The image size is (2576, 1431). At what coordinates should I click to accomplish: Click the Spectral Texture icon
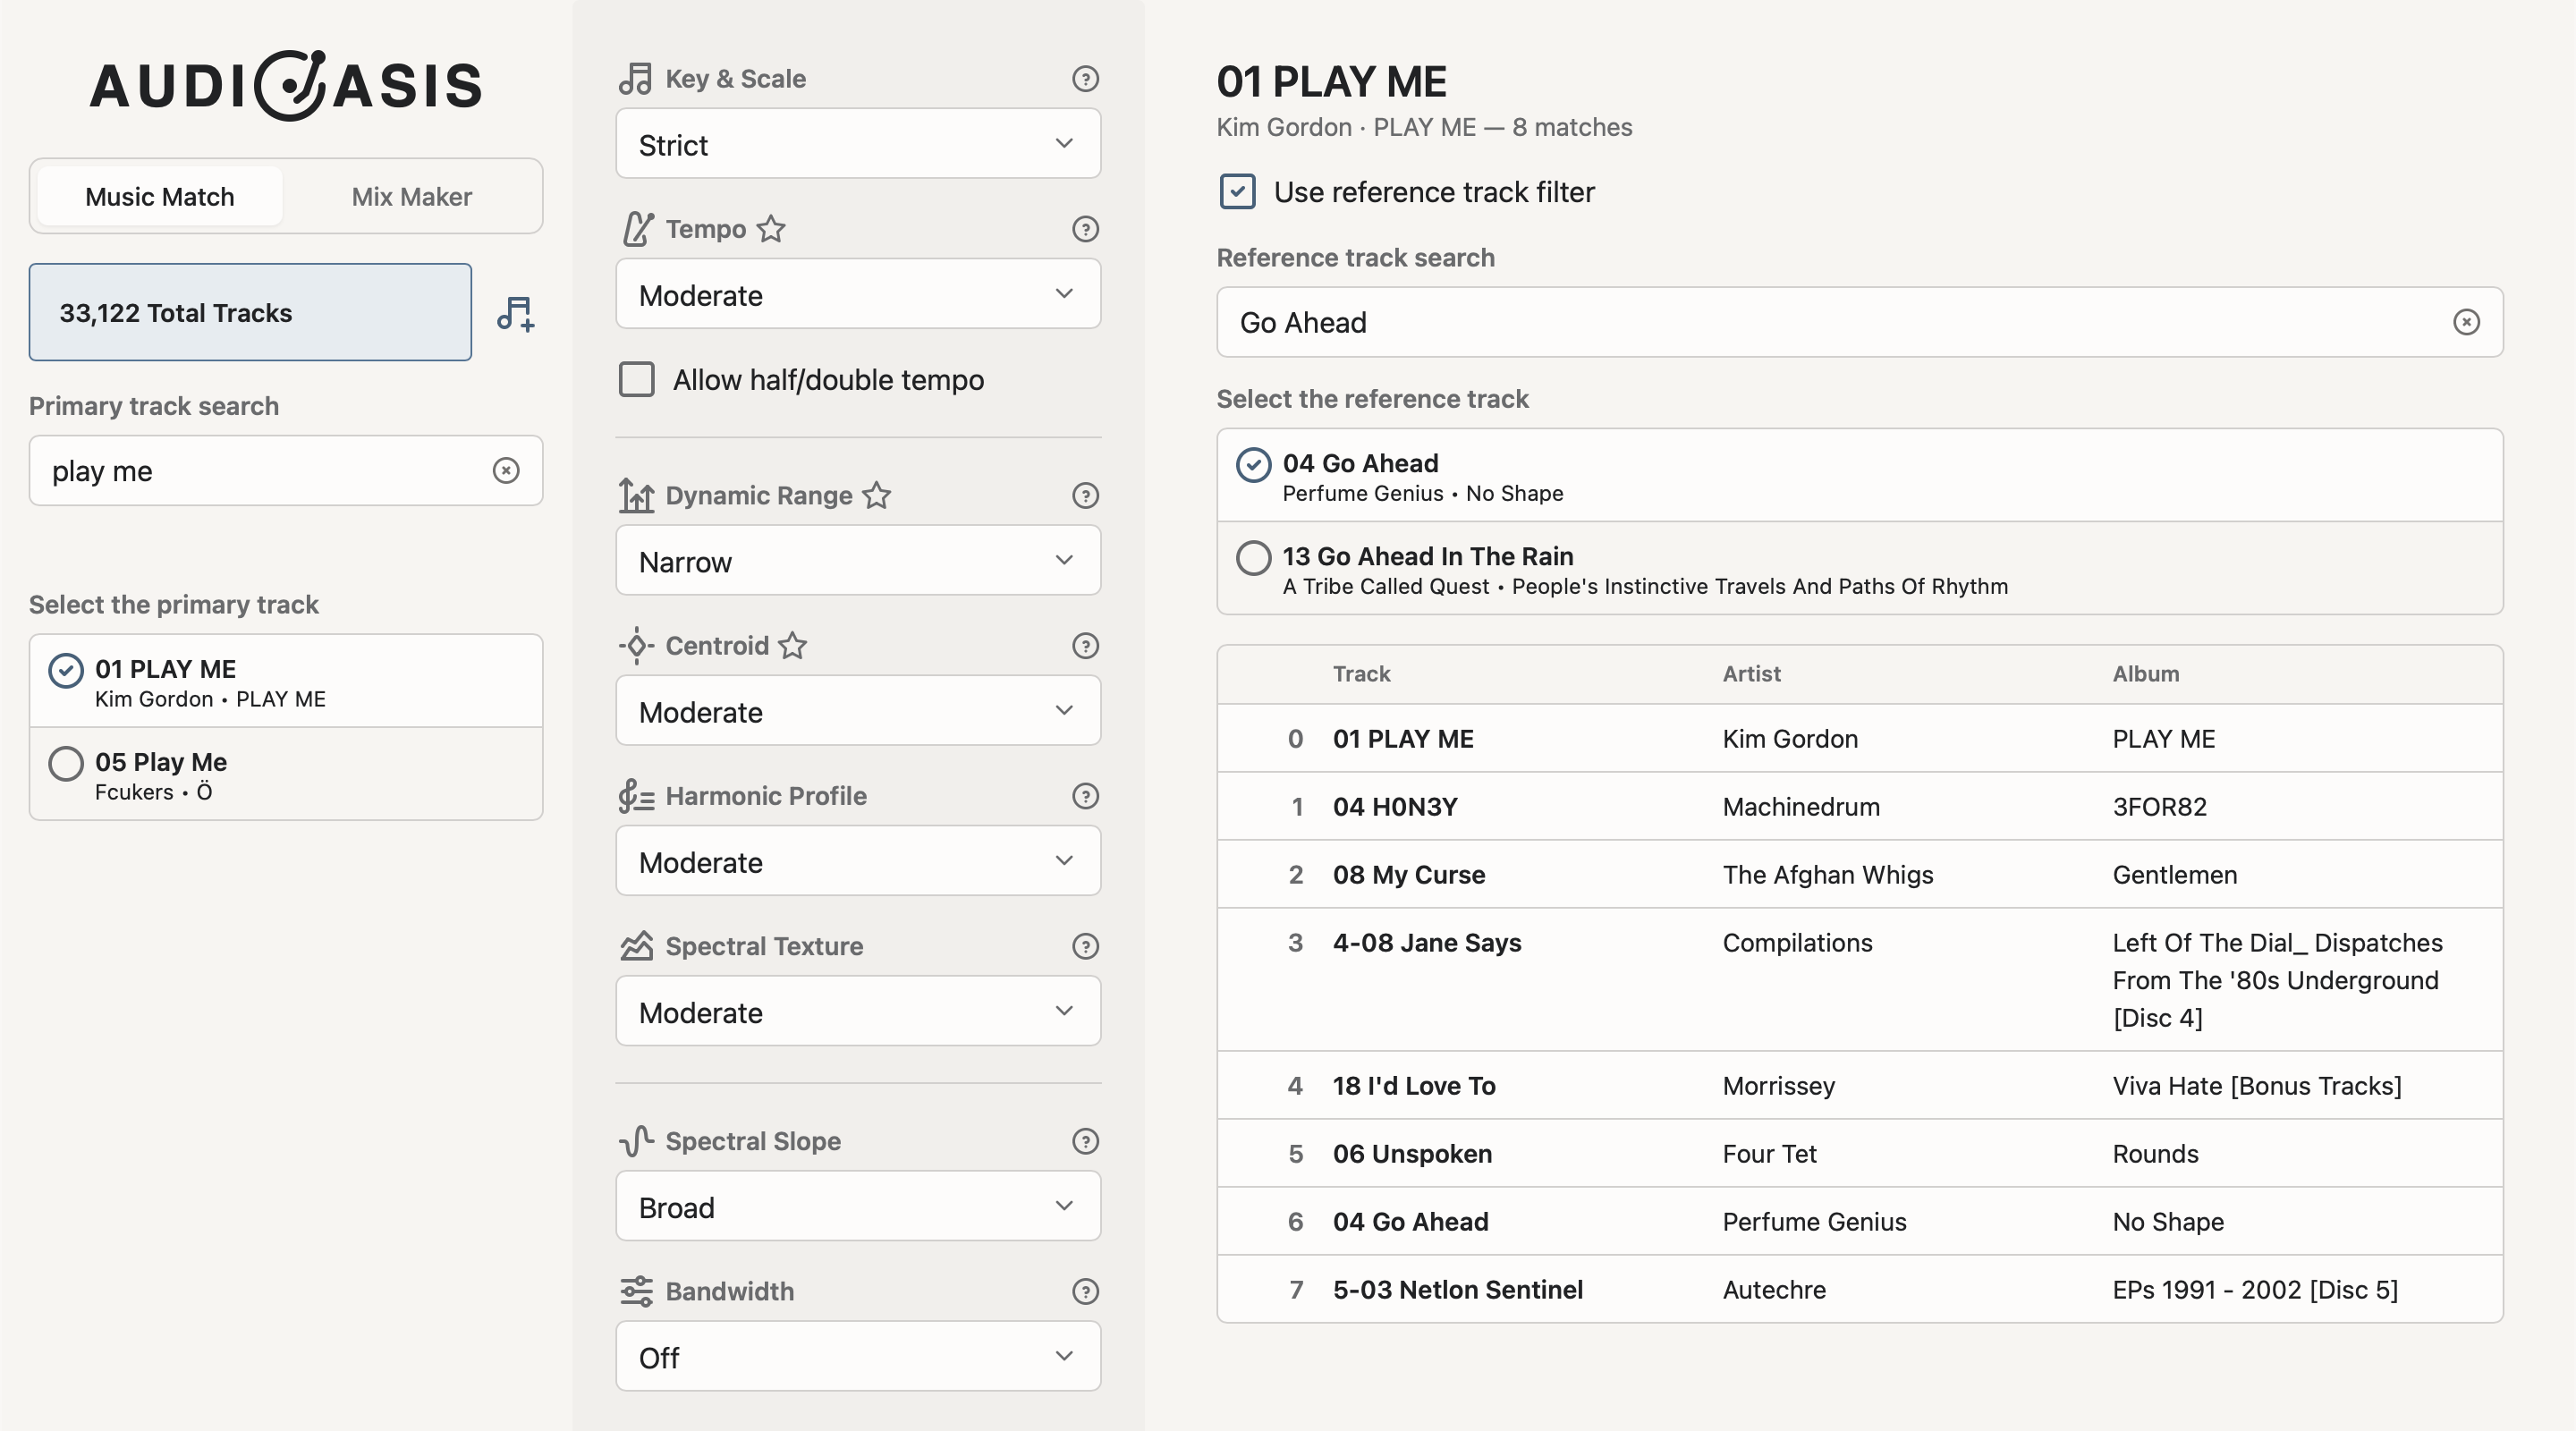pos(636,946)
